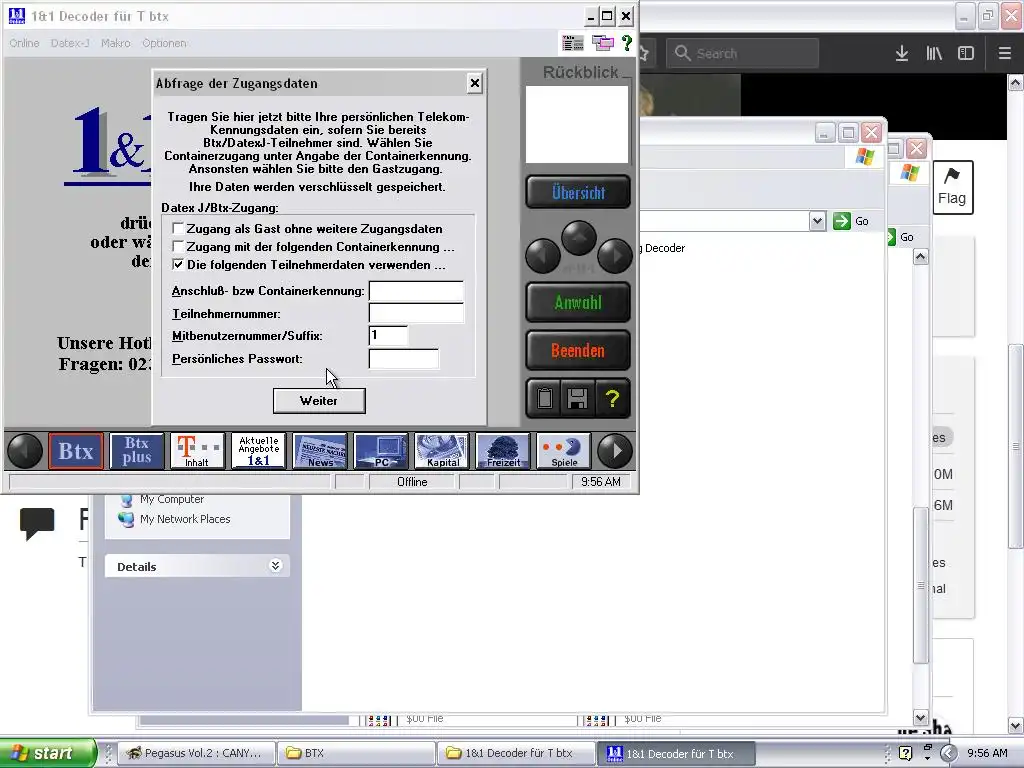
Task: Open the Online menu
Action: coord(24,43)
